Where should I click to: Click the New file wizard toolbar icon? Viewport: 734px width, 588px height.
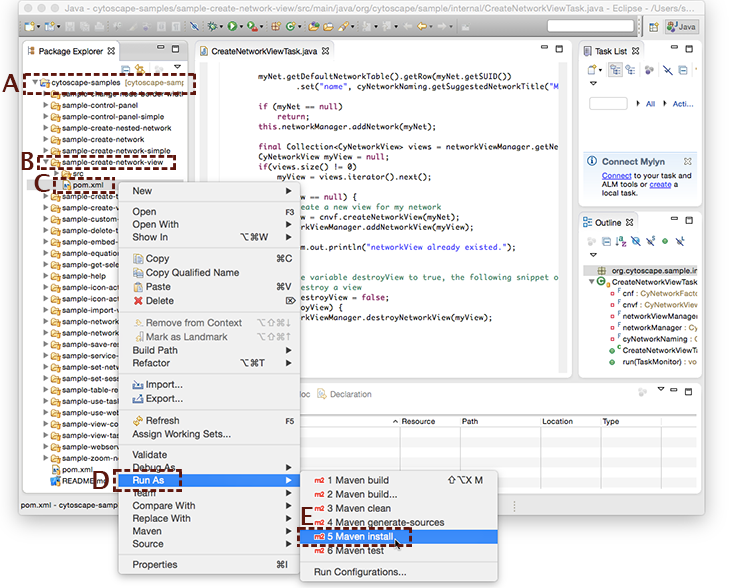click(x=29, y=27)
